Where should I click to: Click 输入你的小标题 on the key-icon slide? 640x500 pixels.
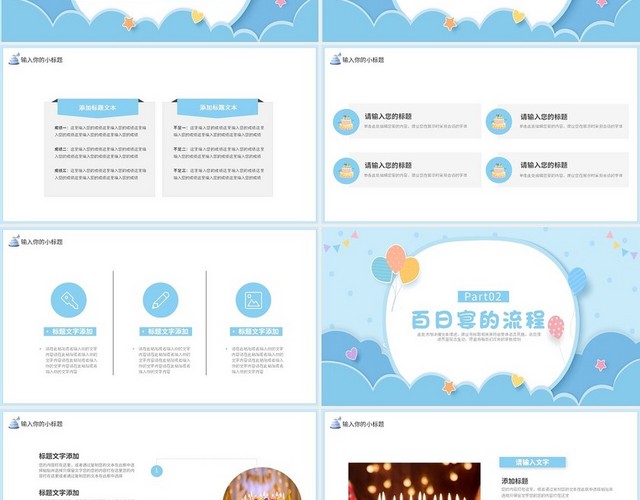tap(42, 242)
